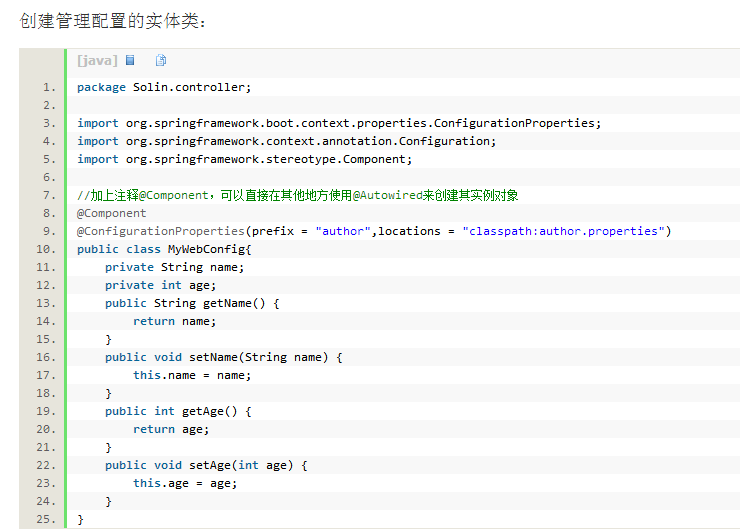Screen dimensions: 740x531
Task: Click the heading 创建管理配置的实体类
Action: 112,21
